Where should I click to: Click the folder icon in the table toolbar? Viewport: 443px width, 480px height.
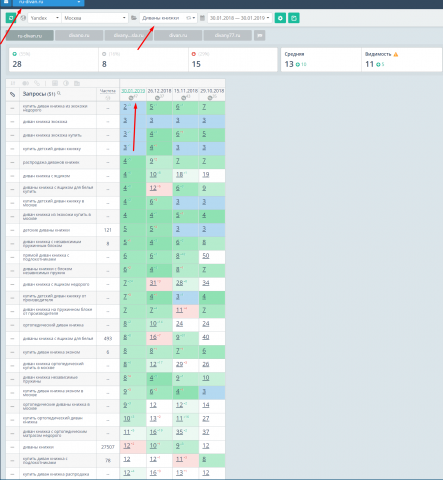(77, 83)
